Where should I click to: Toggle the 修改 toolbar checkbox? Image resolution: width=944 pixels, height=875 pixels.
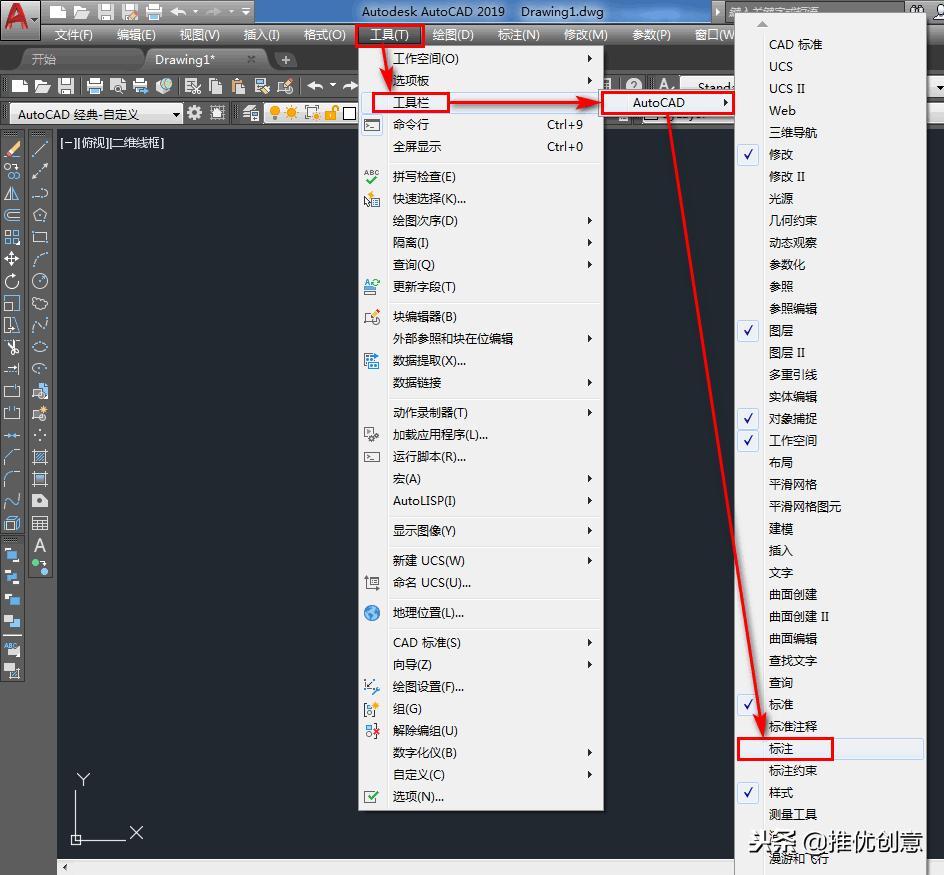(748, 154)
